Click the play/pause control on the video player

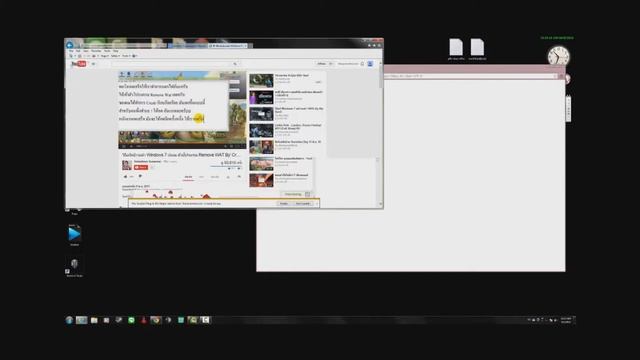point(124,146)
